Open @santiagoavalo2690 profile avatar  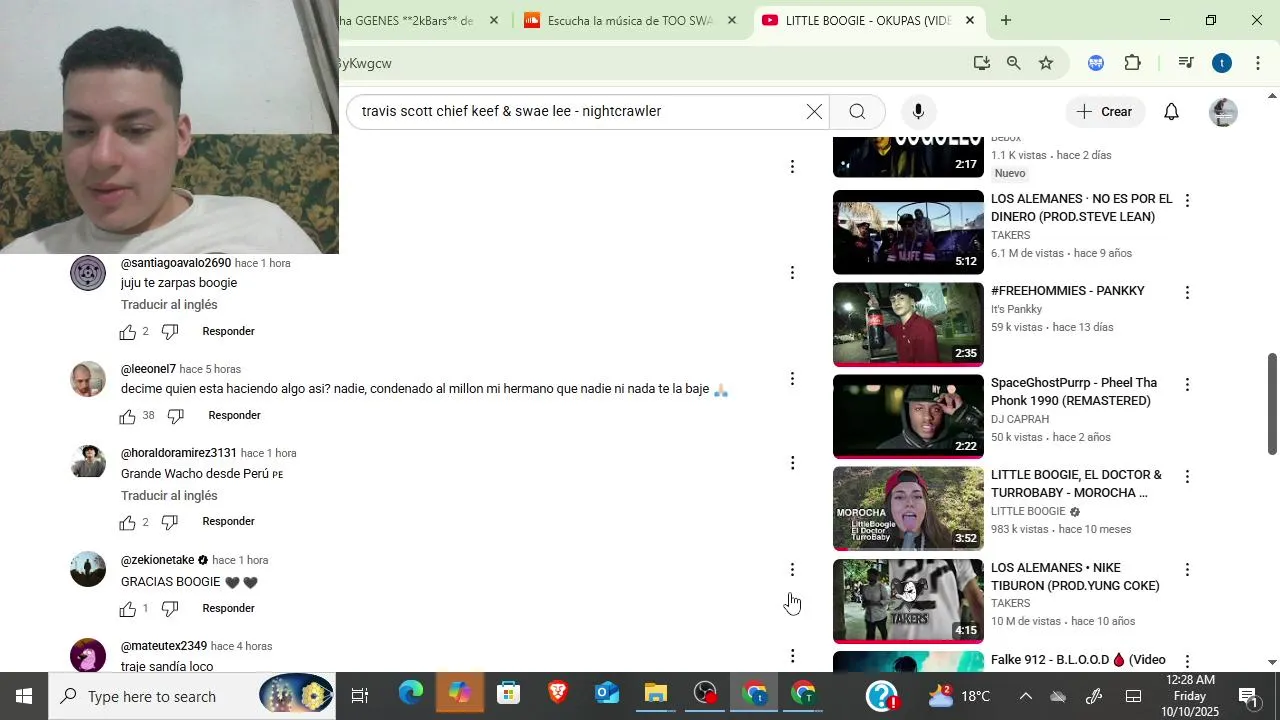[x=88, y=273]
